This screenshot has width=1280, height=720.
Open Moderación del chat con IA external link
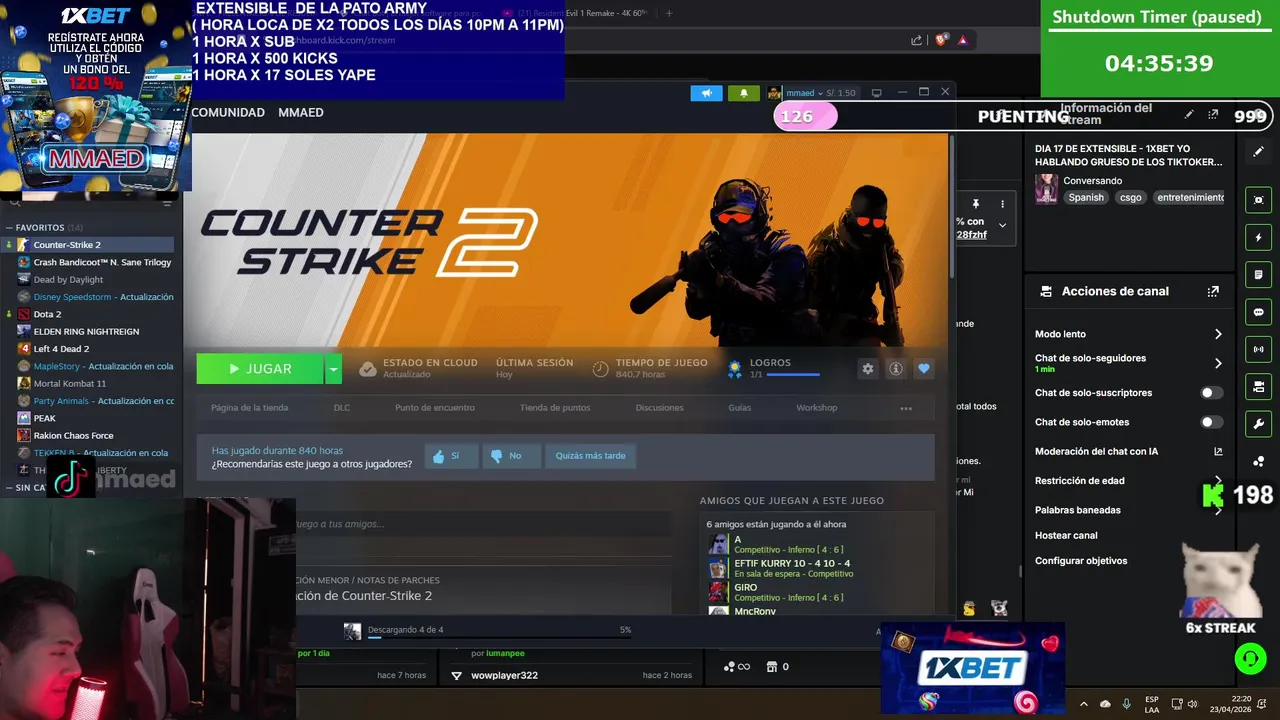tap(1218, 452)
